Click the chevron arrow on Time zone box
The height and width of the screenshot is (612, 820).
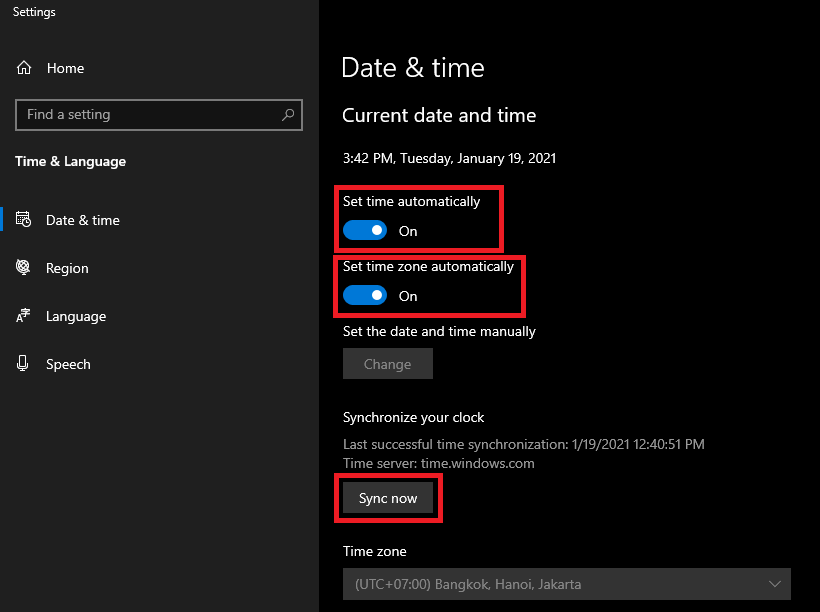[x=774, y=584]
